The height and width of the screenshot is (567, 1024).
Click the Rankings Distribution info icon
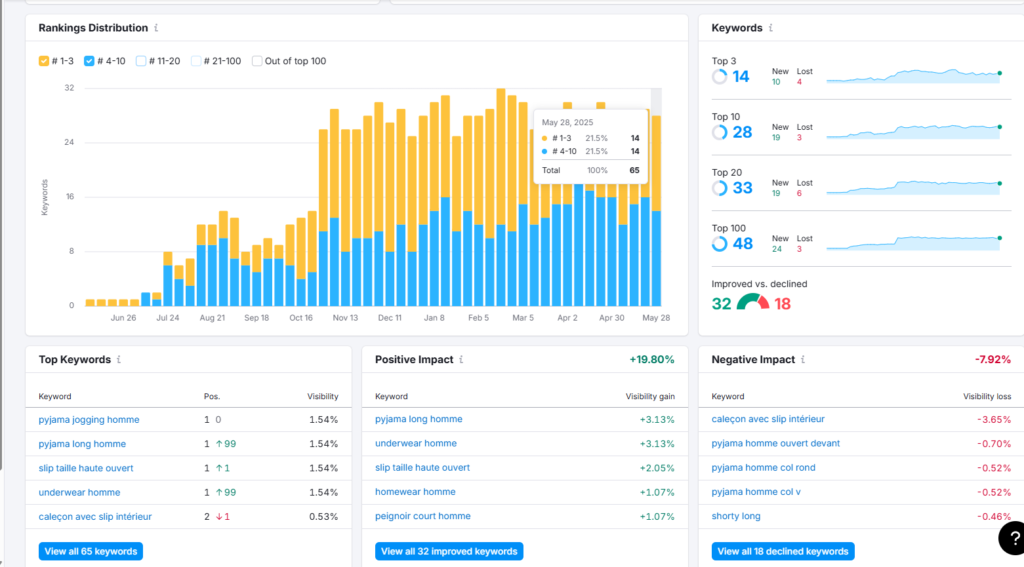(156, 28)
